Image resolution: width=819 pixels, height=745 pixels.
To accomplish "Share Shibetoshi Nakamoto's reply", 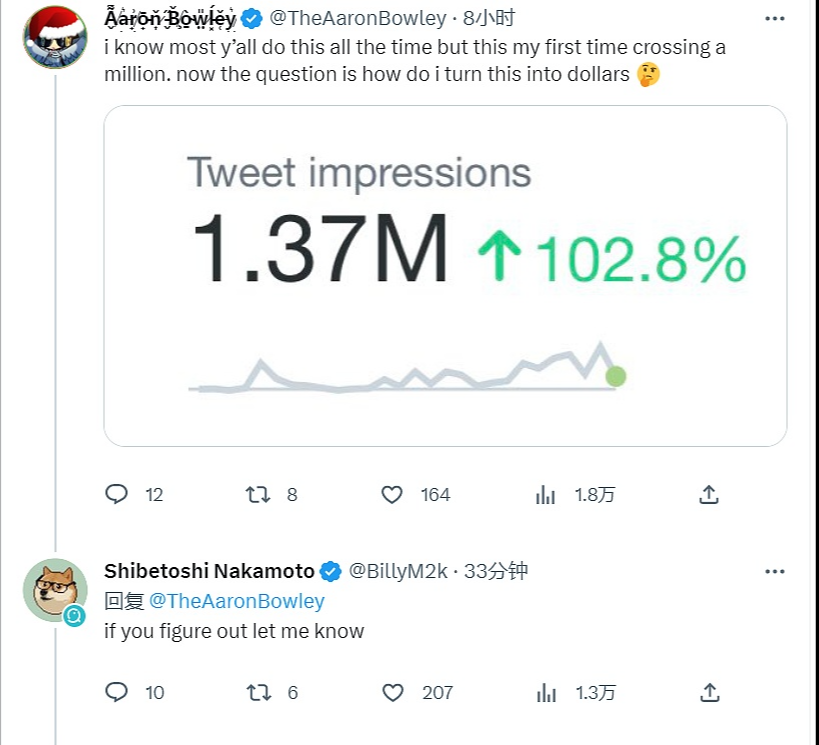I will coord(708,692).
